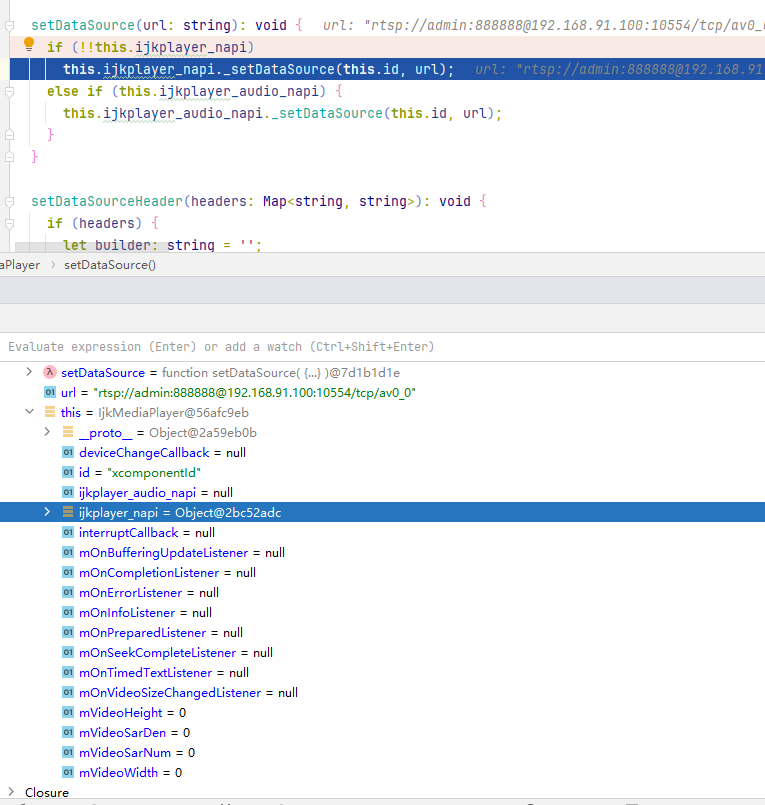The image size is (765, 805).
Task: Focus the Evaluate expression input field
Action: (382, 347)
